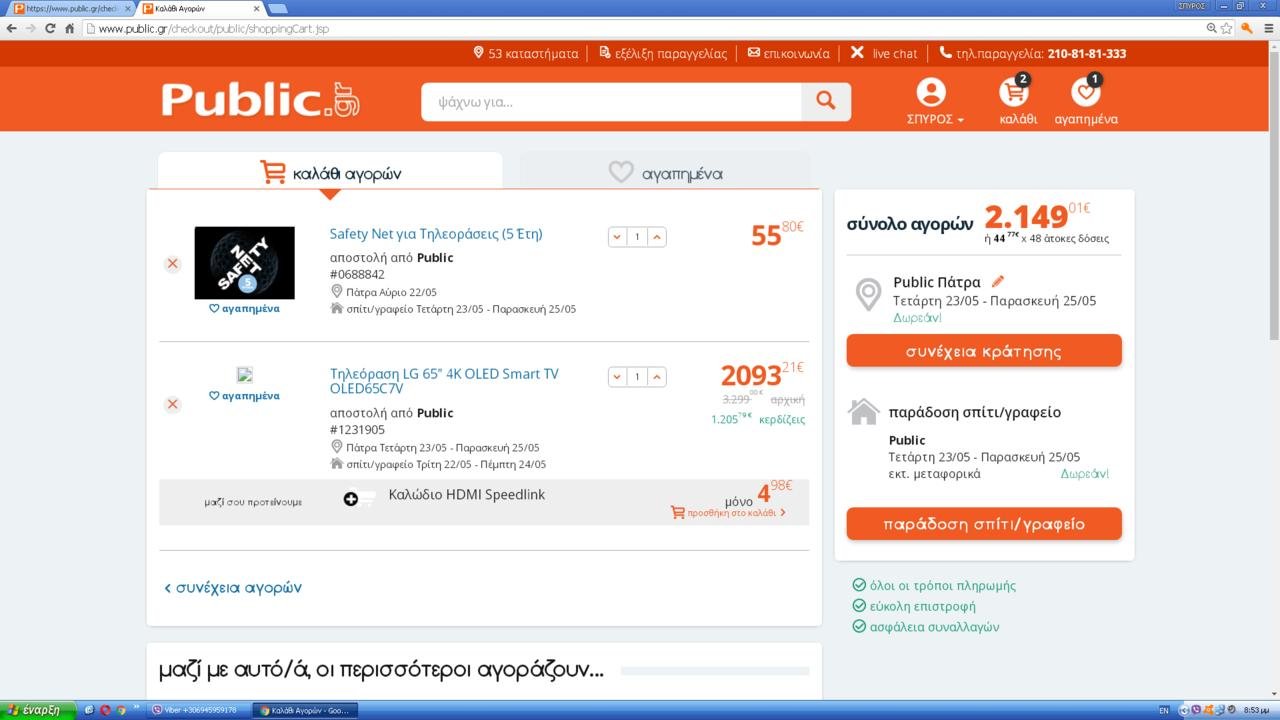This screenshot has width=1280, height=720.
Task: Click the browser back arrow
Action: [11, 28]
